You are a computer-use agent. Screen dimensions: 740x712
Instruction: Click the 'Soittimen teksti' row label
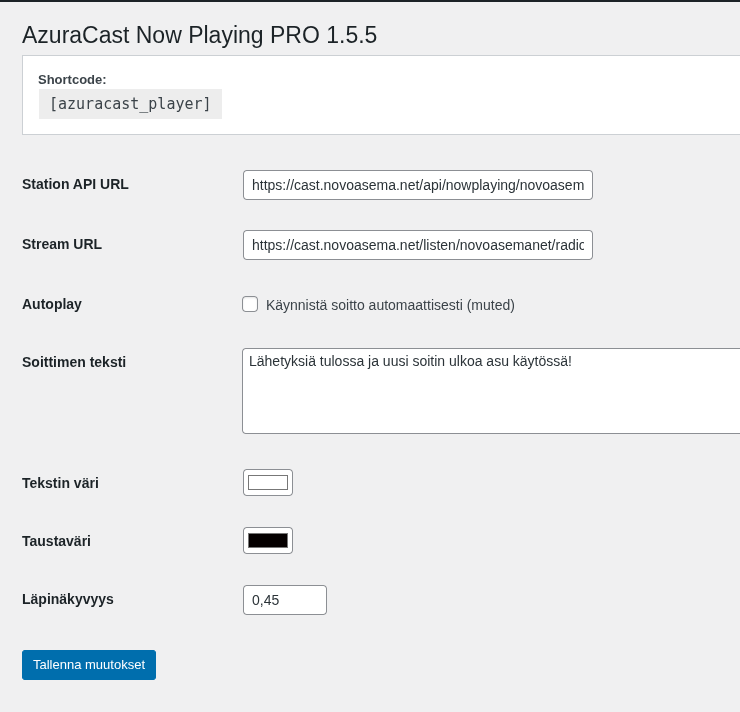(74, 362)
